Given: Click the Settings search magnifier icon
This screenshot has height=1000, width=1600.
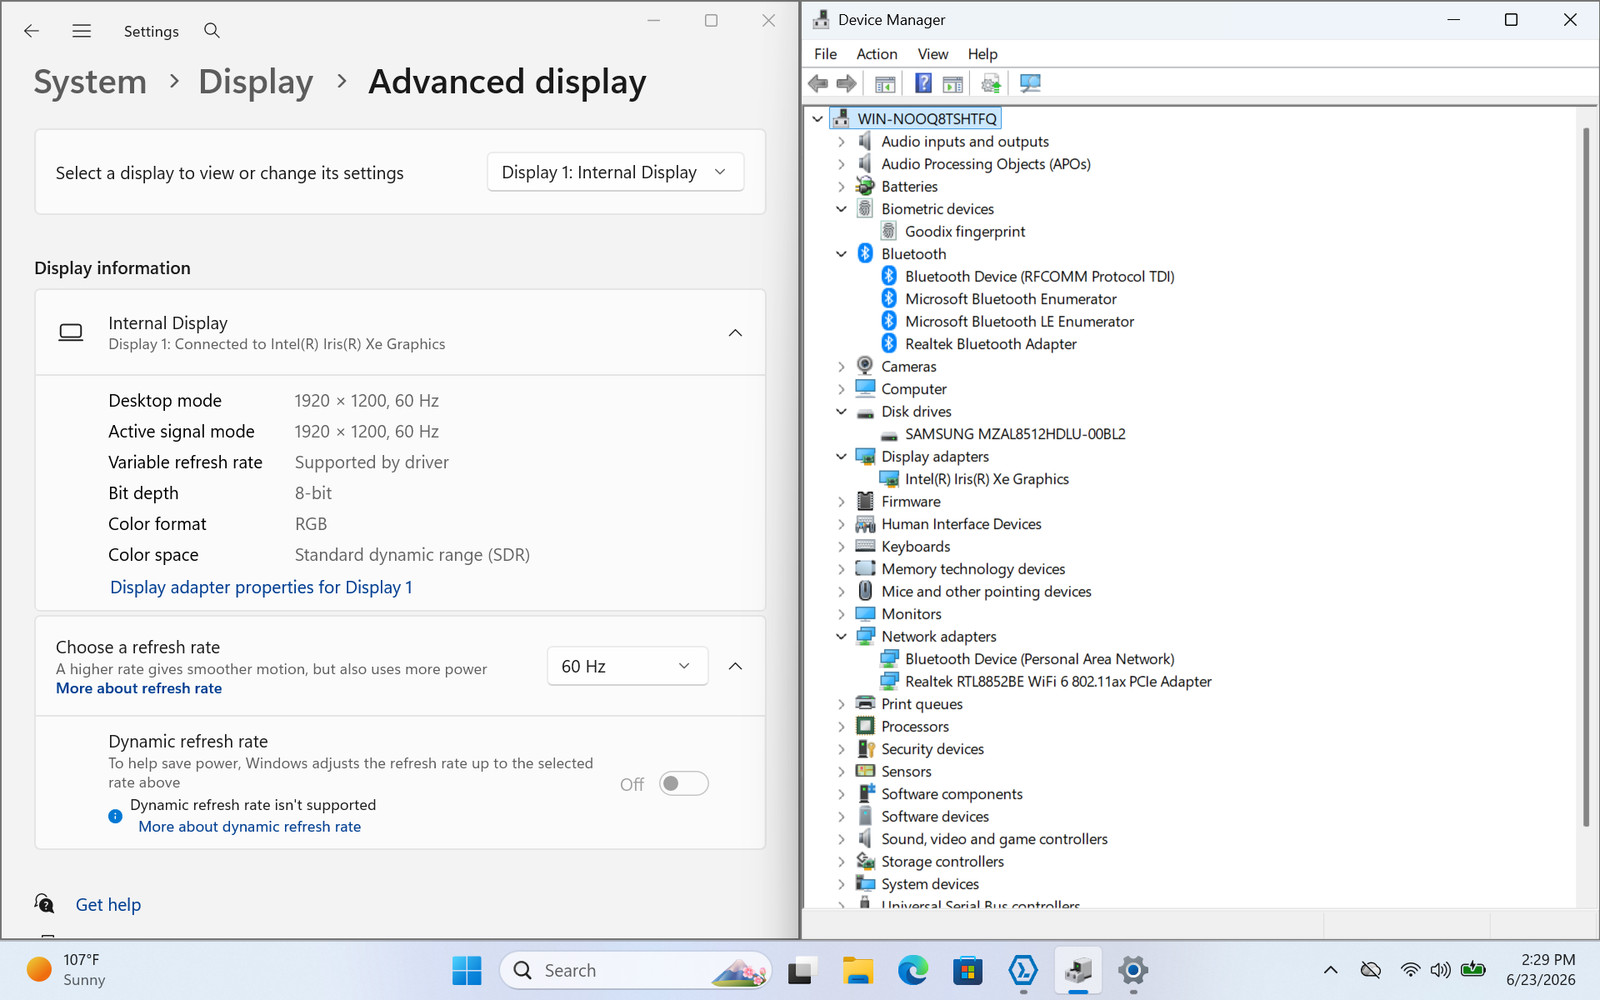Looking at the screenshot, I should pyautogui.click(x=212, y=31).
